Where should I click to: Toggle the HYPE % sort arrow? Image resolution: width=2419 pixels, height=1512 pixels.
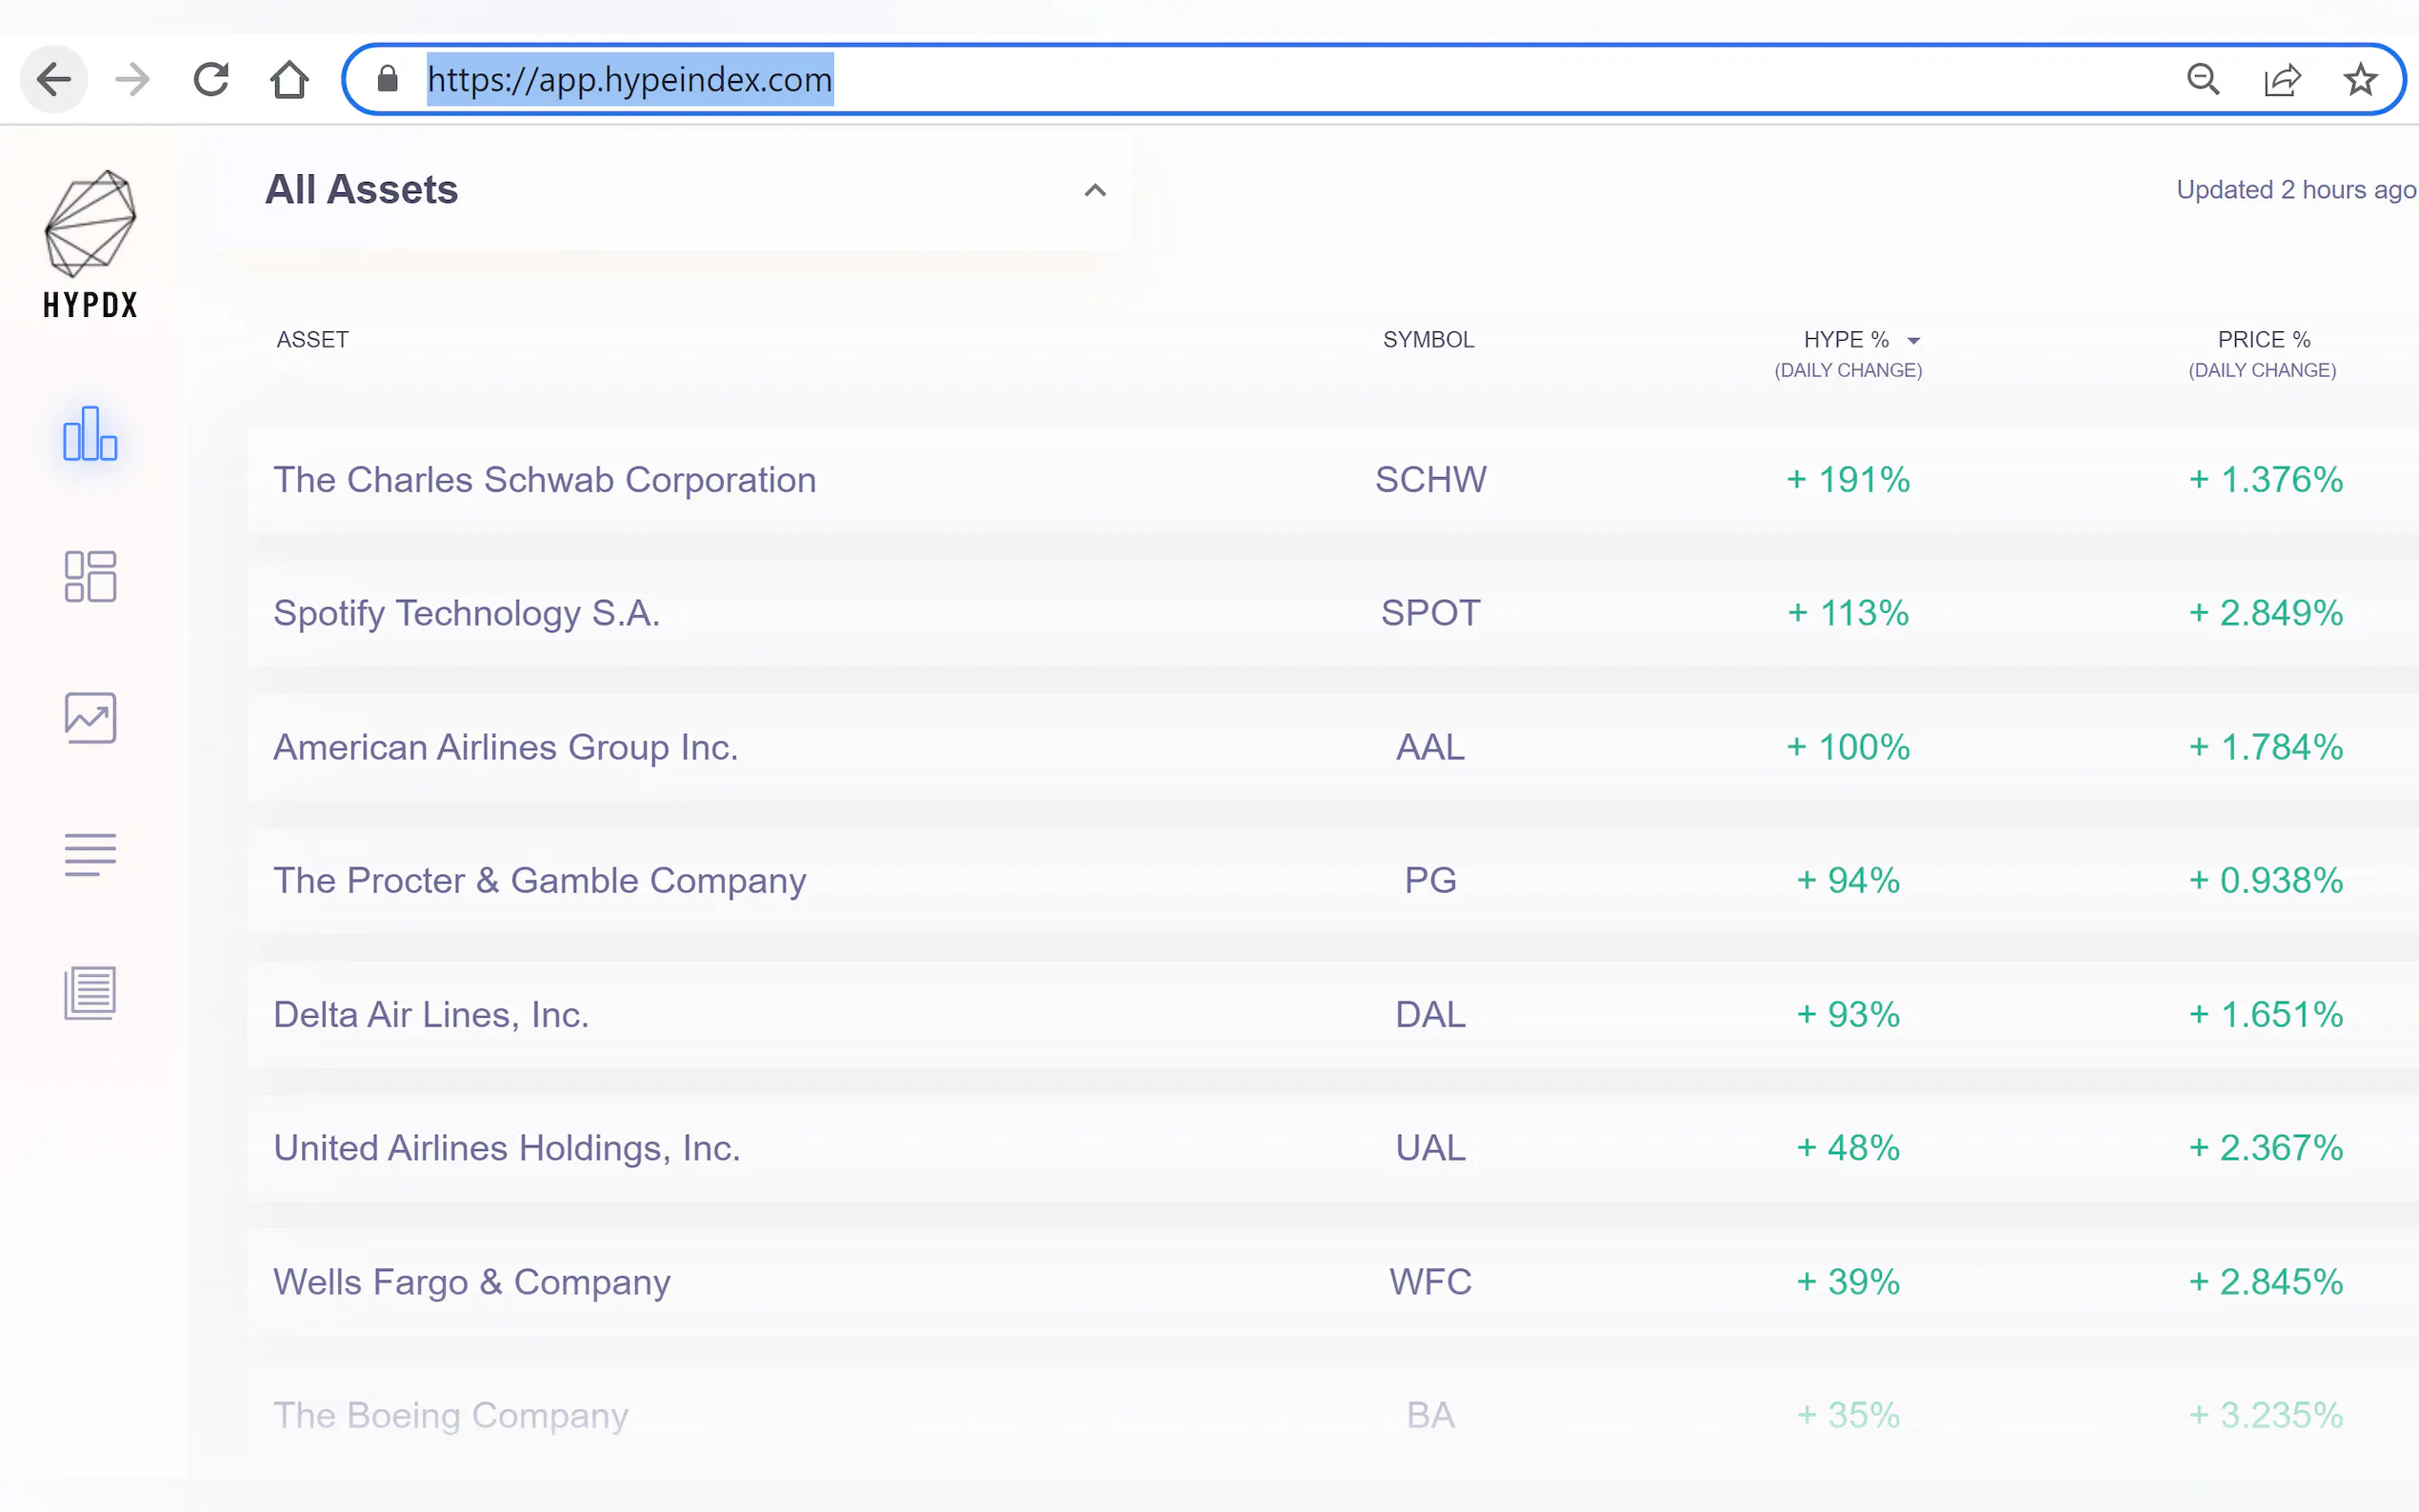[x=1913, y=341]
